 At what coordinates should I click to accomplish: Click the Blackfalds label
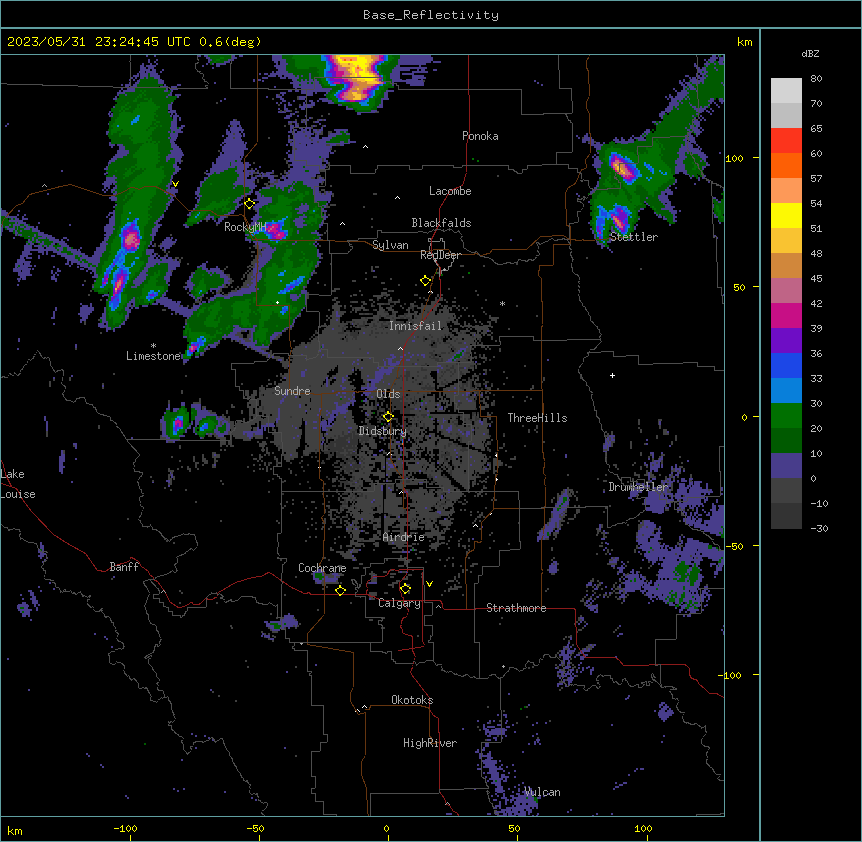tap(441, 223)
